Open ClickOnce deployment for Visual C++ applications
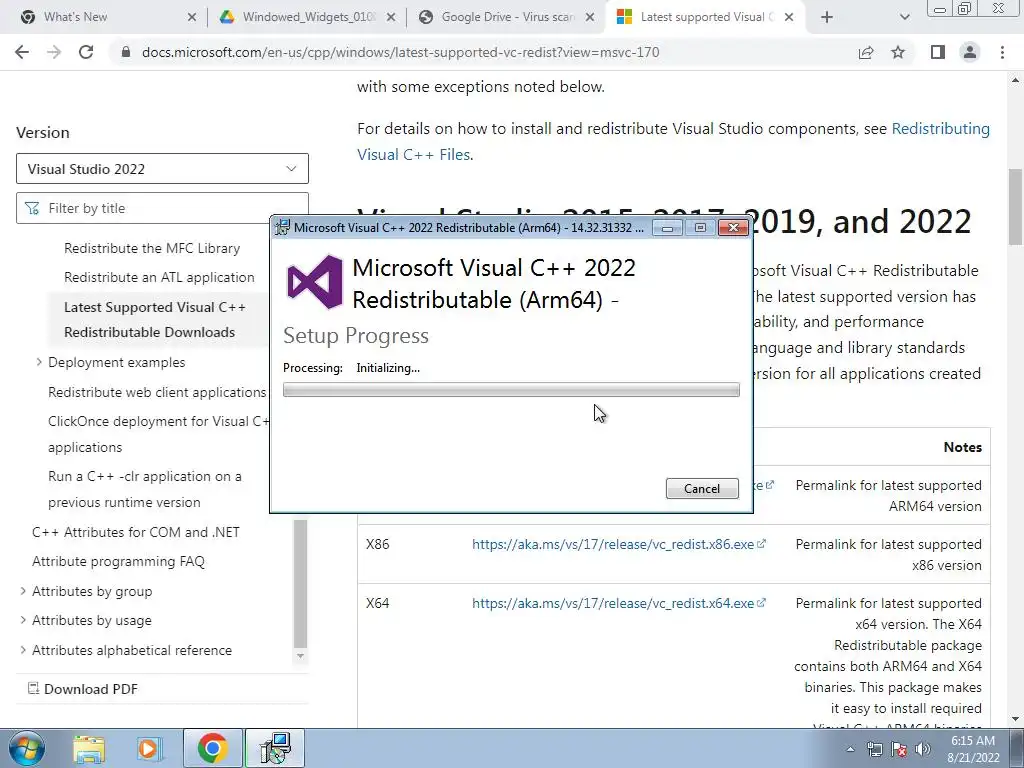 [159, 434]
